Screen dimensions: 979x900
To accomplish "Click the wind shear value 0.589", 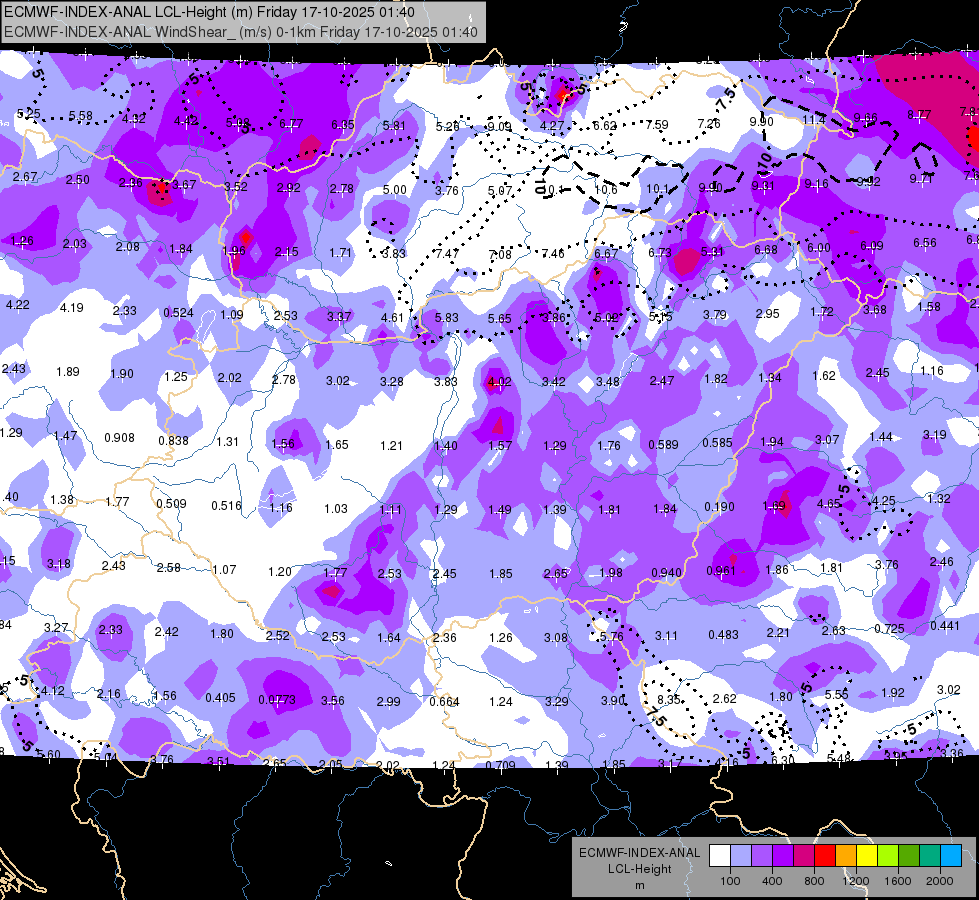I will pyautogui.click(x=663, y=445).
